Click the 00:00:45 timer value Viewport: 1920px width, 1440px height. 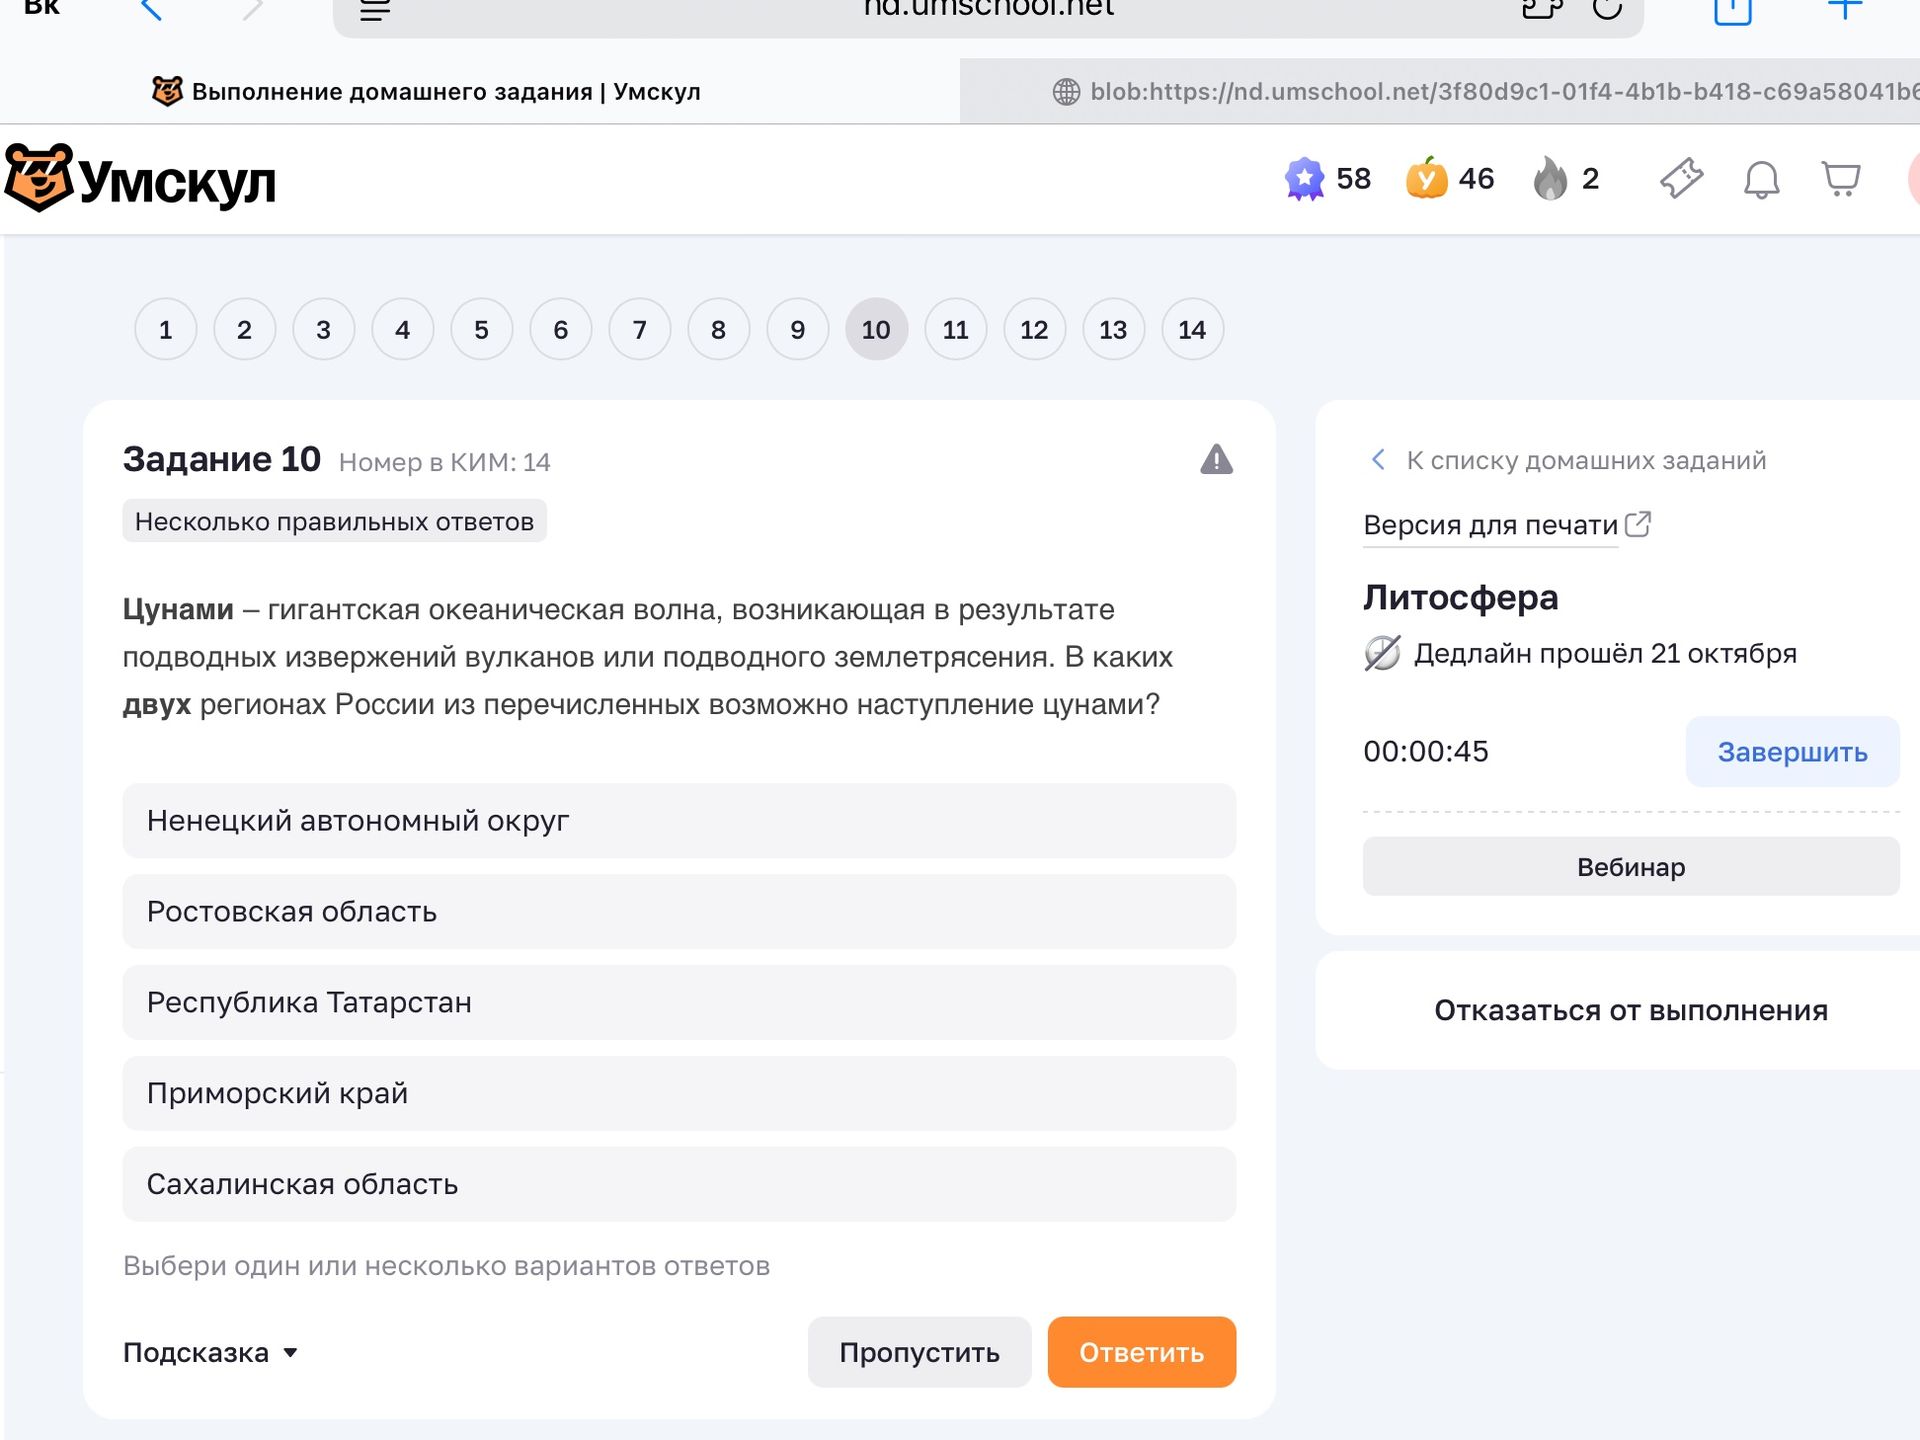1425,751
